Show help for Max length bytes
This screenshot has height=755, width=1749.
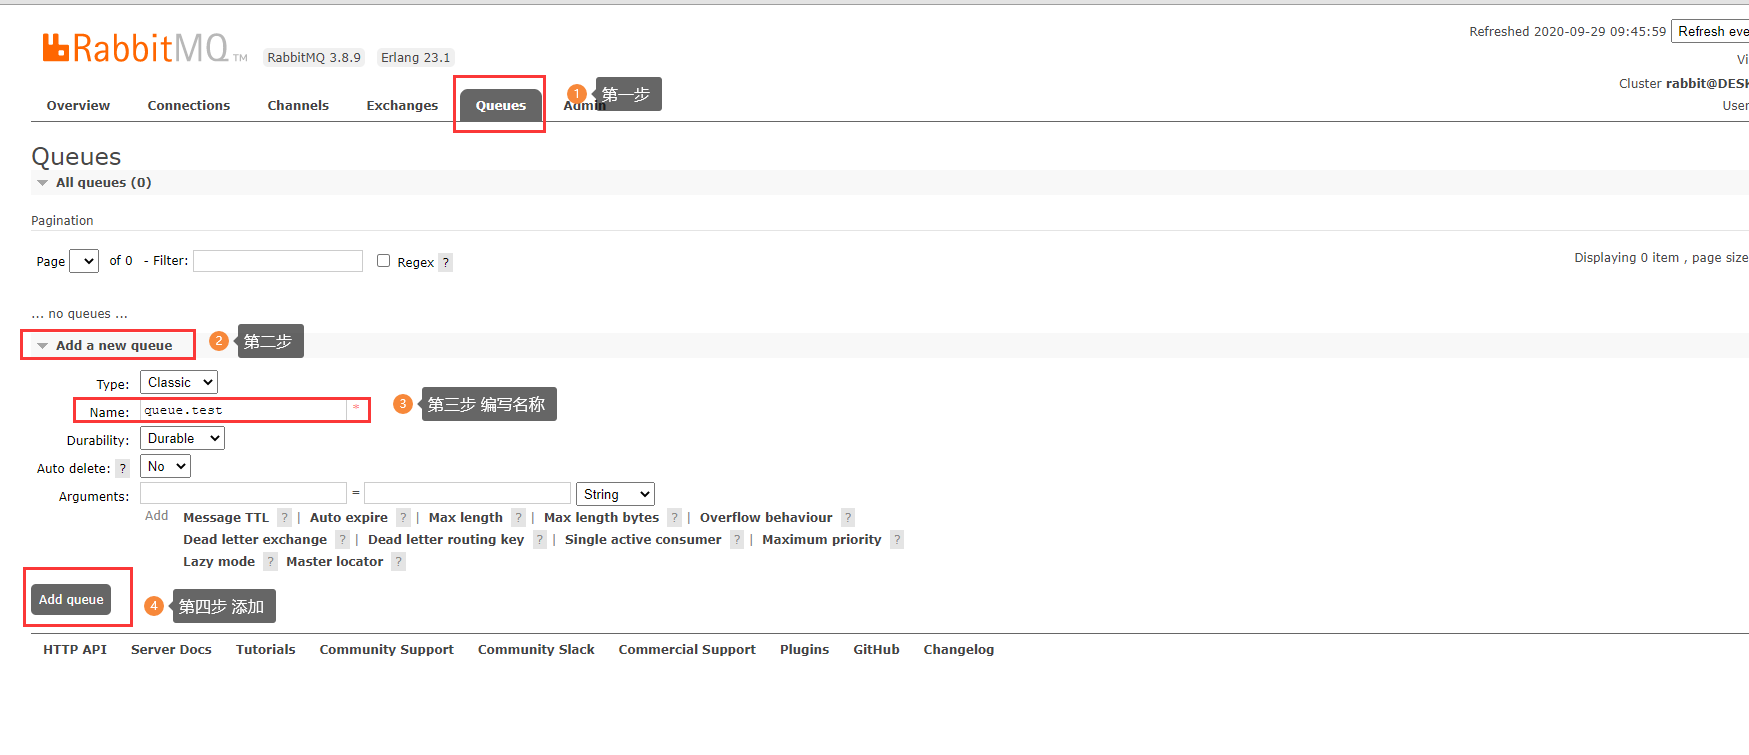675,517
